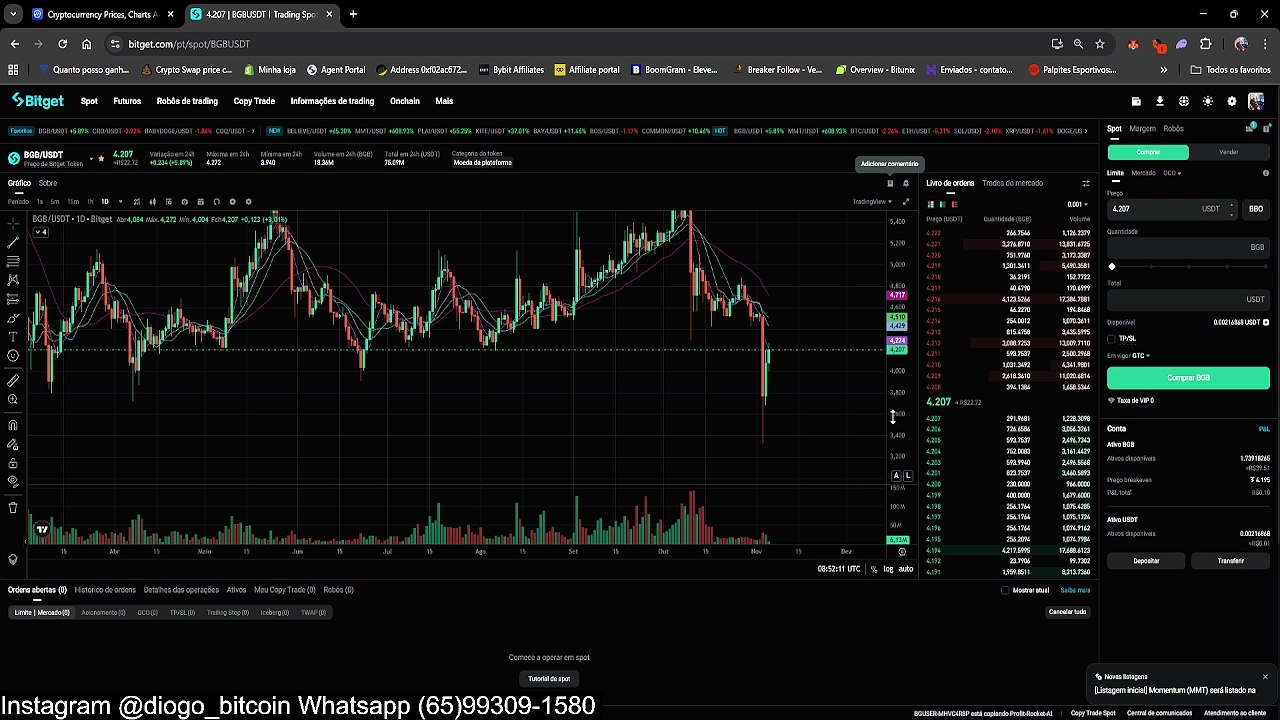Expand the Robôs mode dropdown

[1173, 128]
